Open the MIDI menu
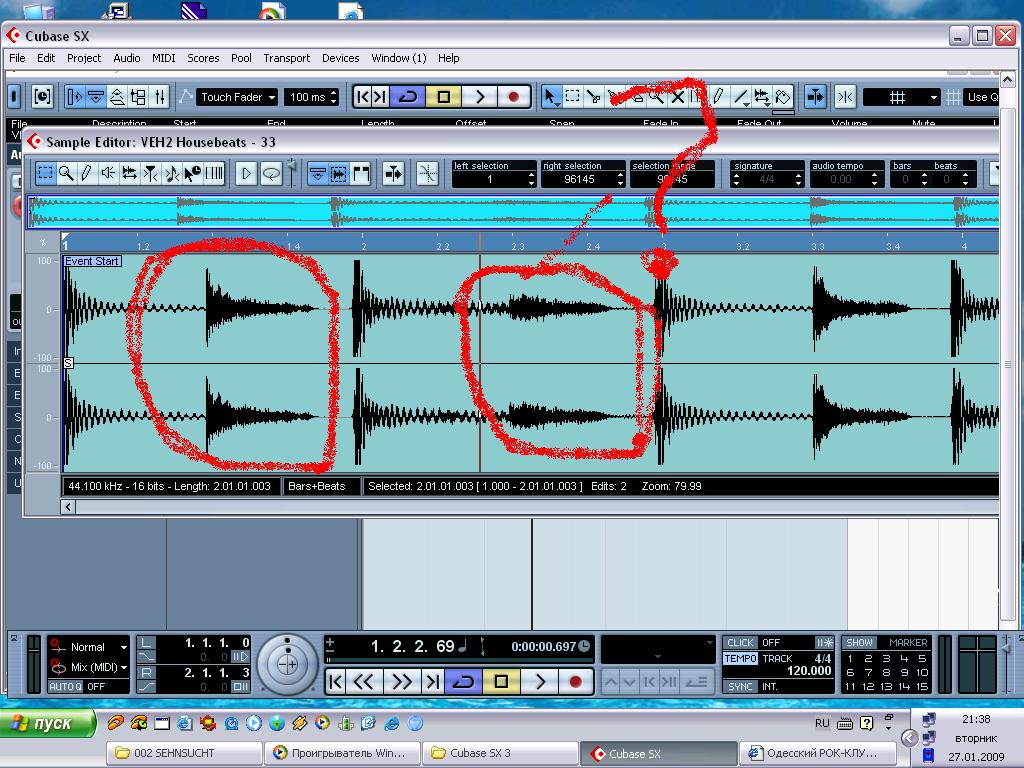The height and width of the screenshot is (768, 1024). [x=163, y=58]
